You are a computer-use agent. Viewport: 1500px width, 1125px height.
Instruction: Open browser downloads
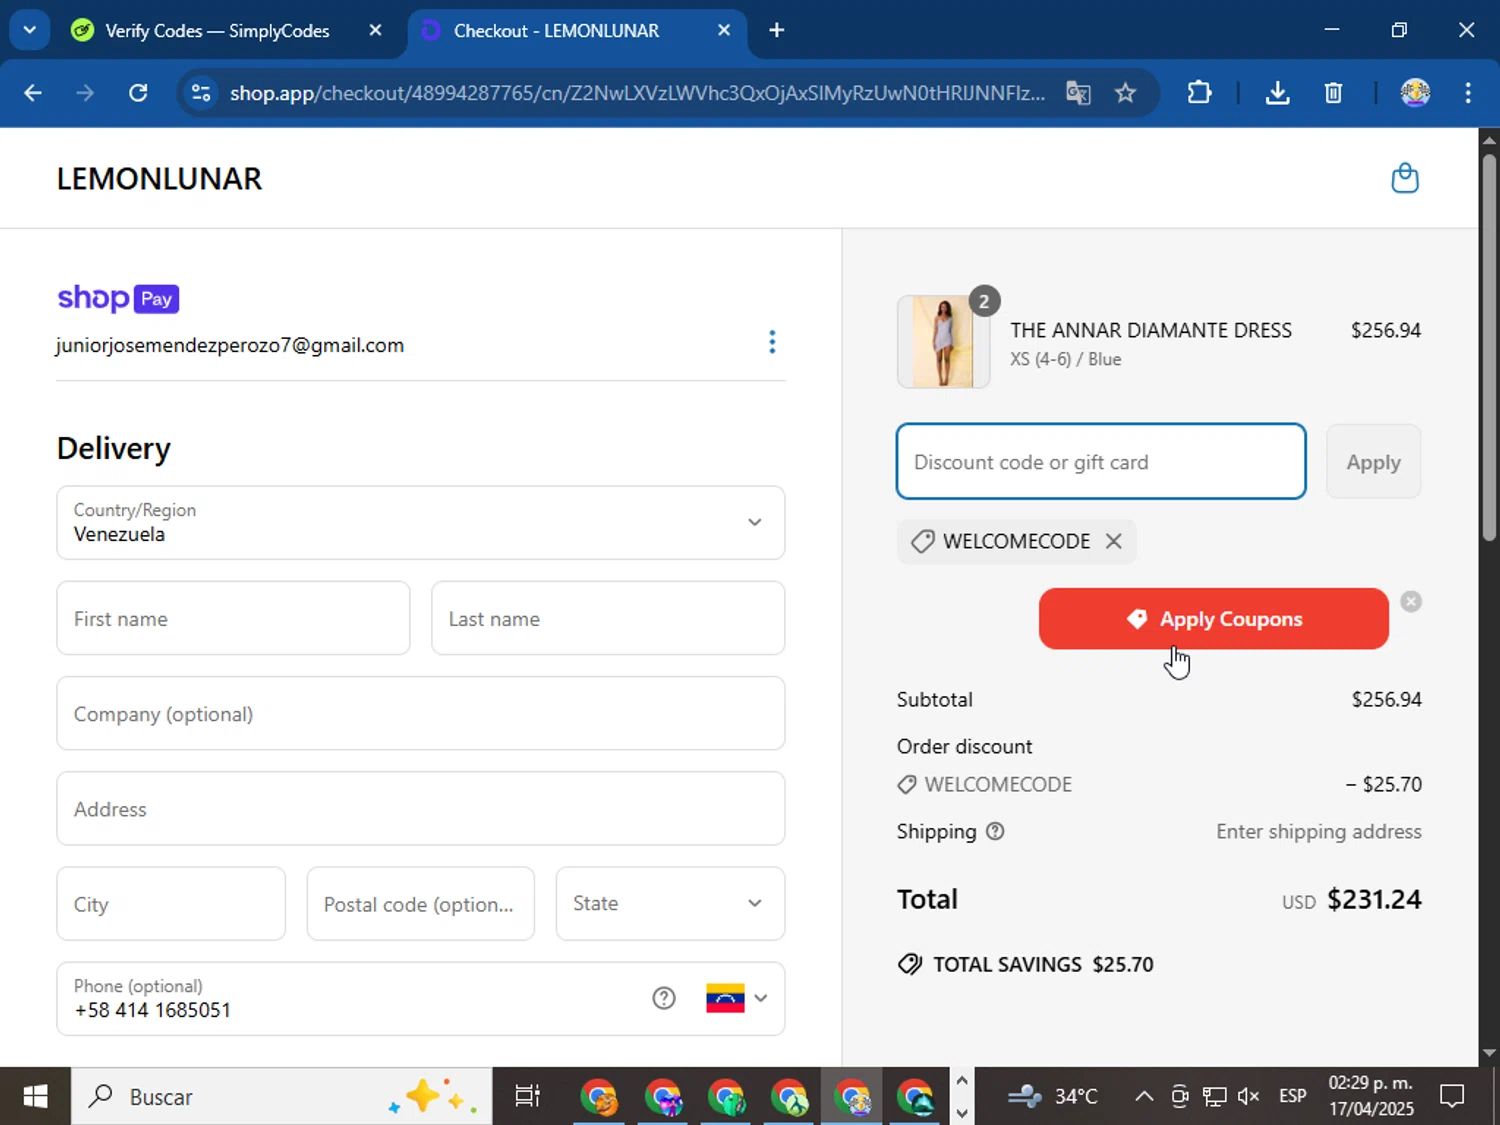(x=1277, y=93)
